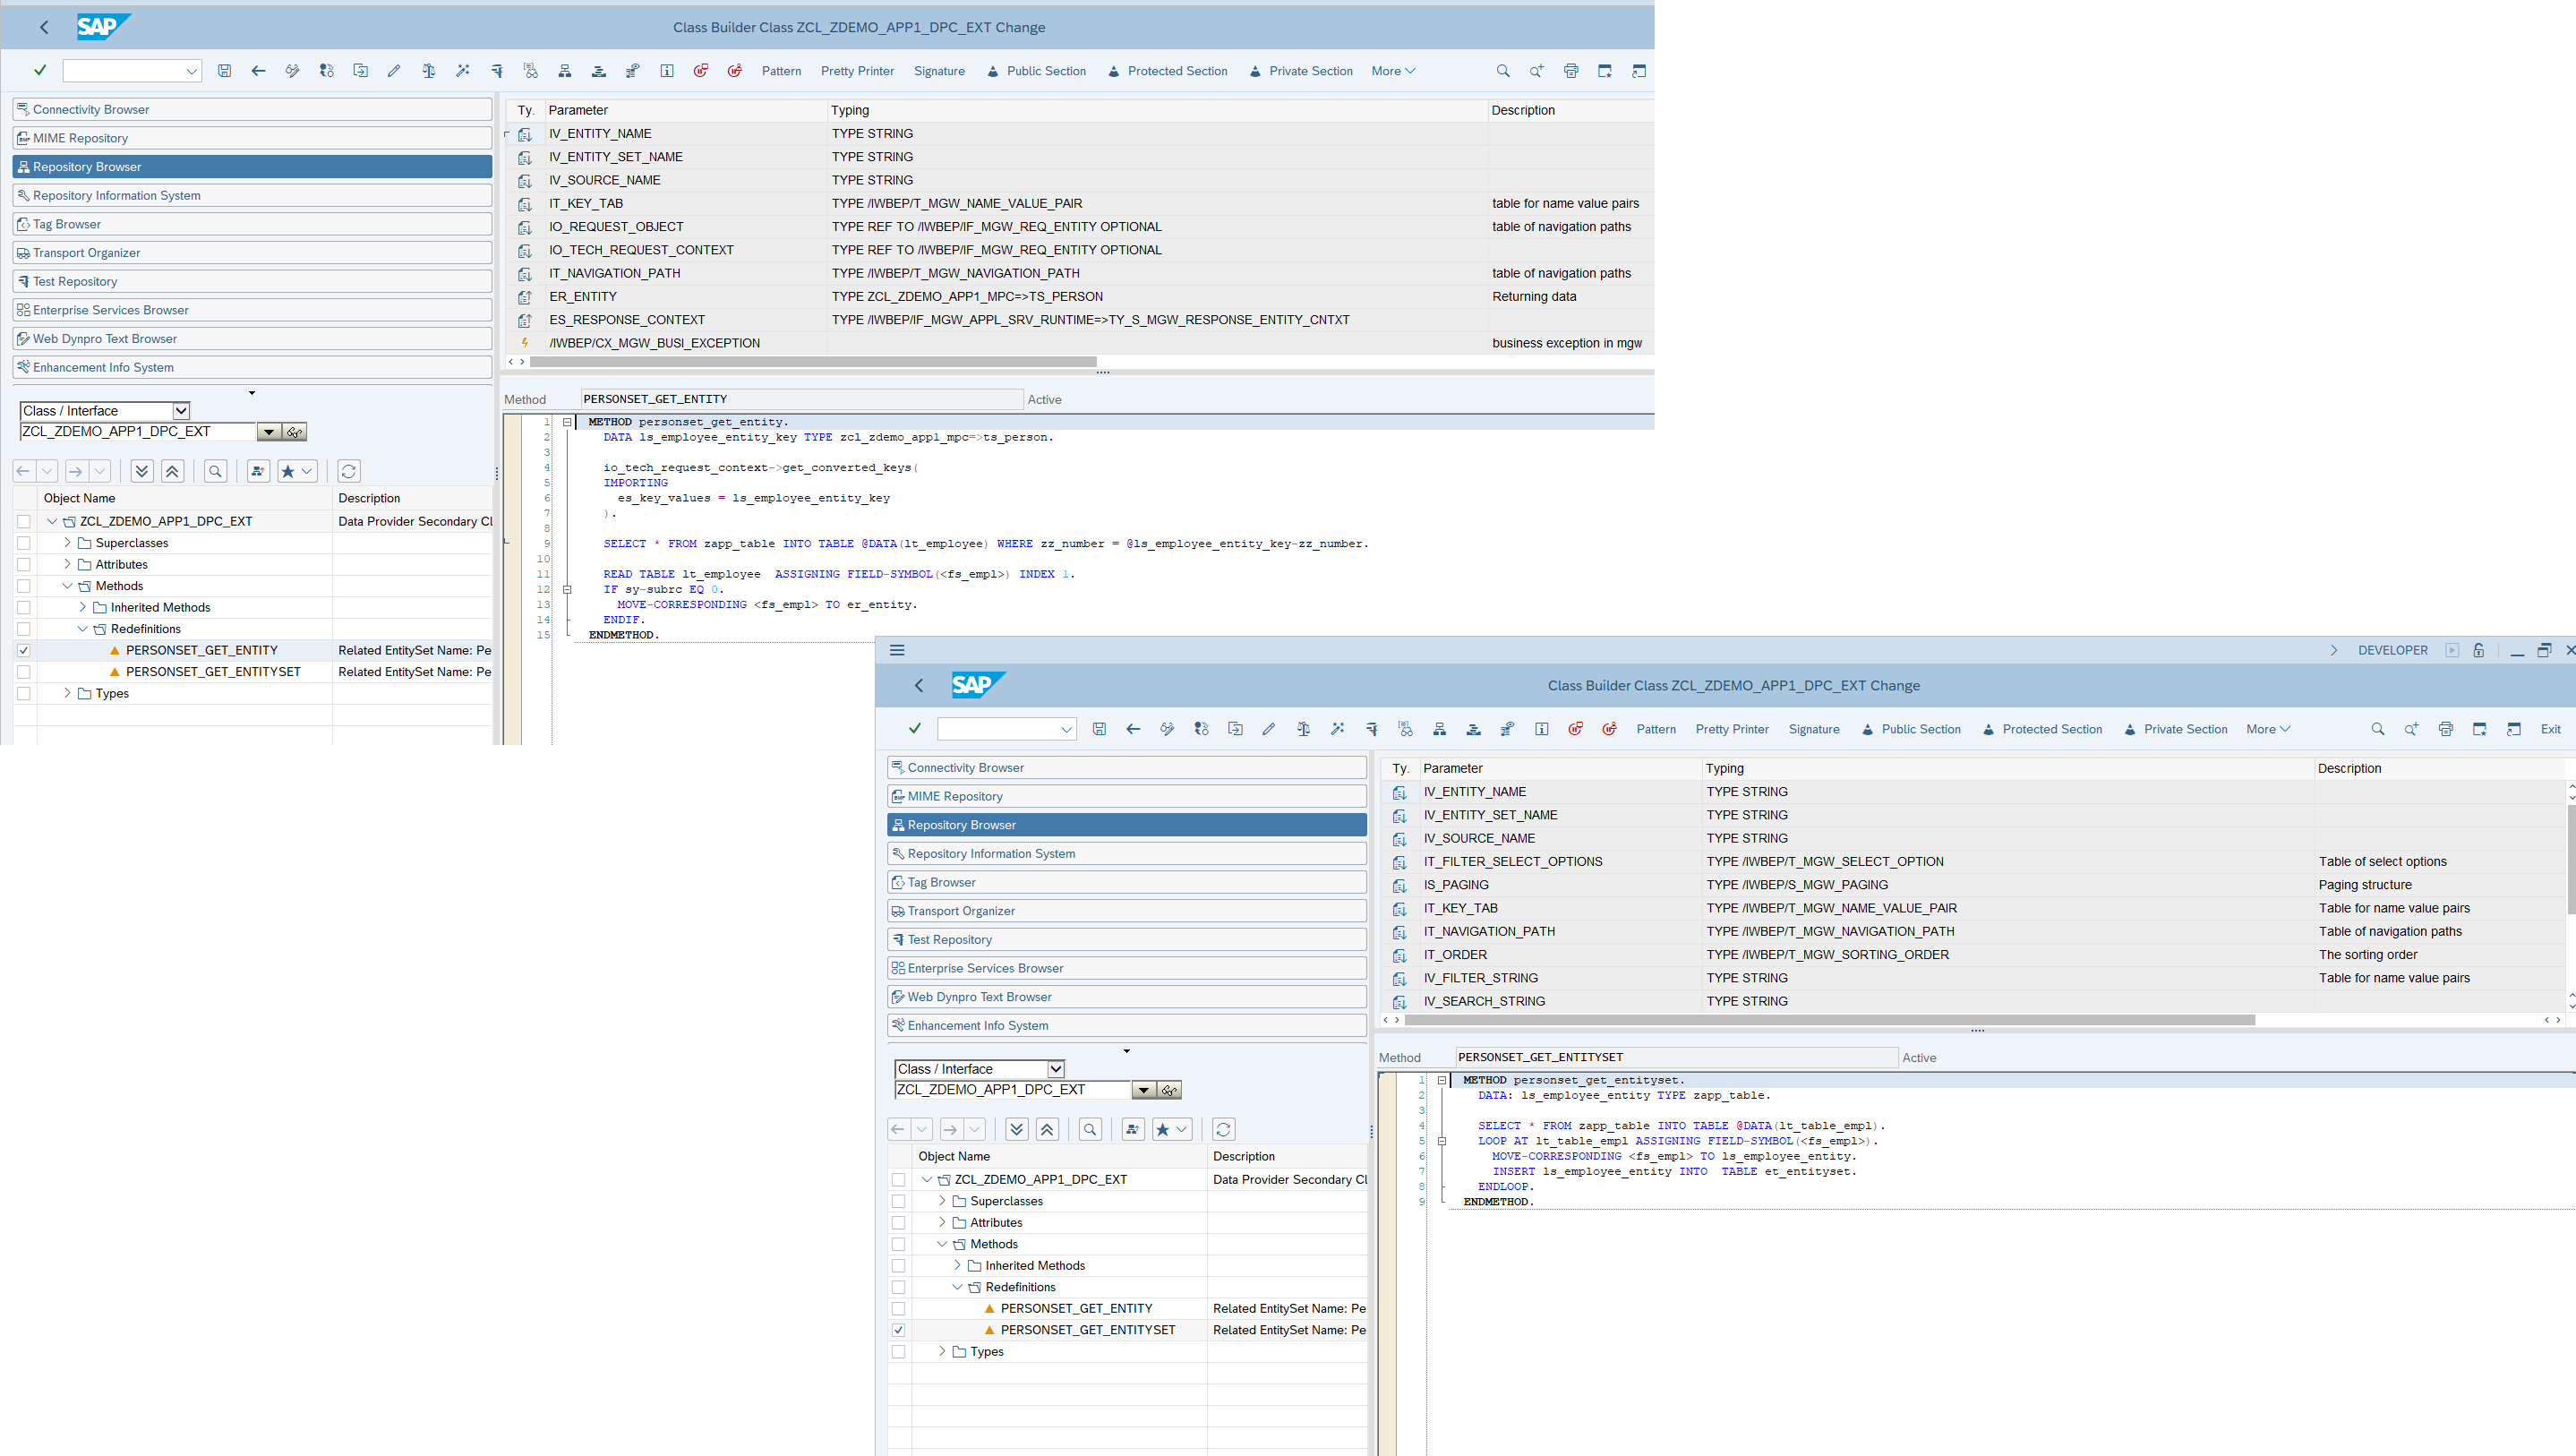The image size is (2576, 1456).
Task: Expand the Superclasses node in back window tree
Action: 67,543
